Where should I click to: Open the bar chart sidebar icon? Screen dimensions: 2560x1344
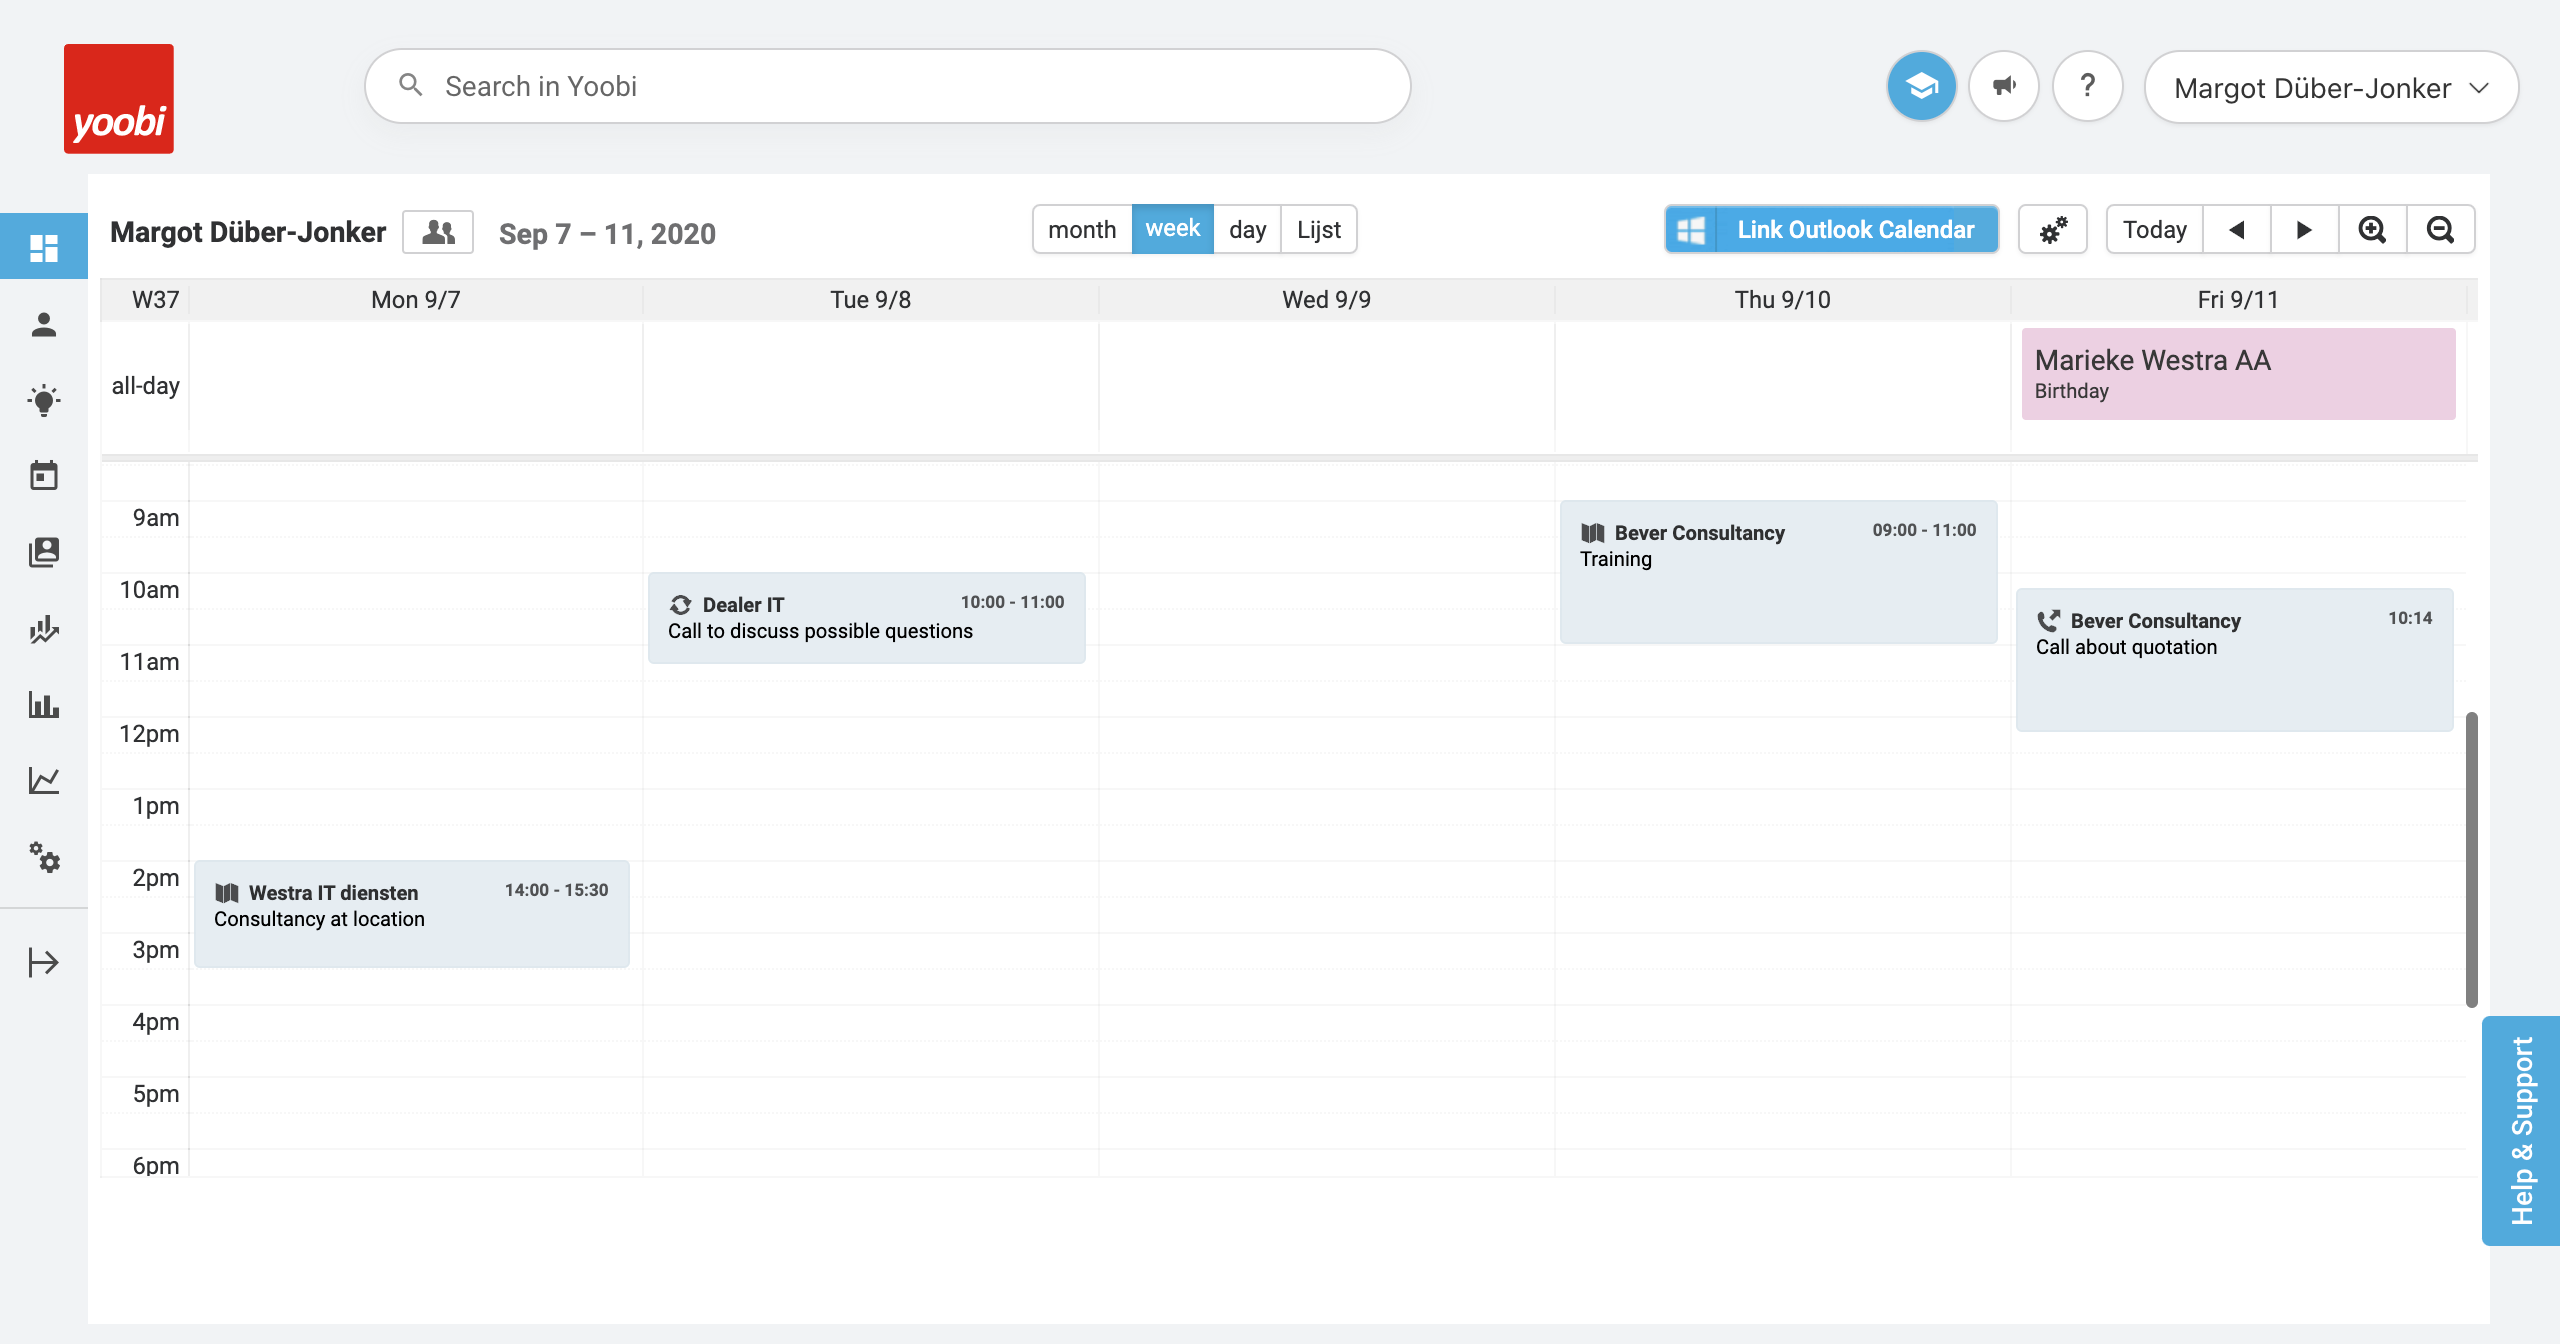(44, 704)
